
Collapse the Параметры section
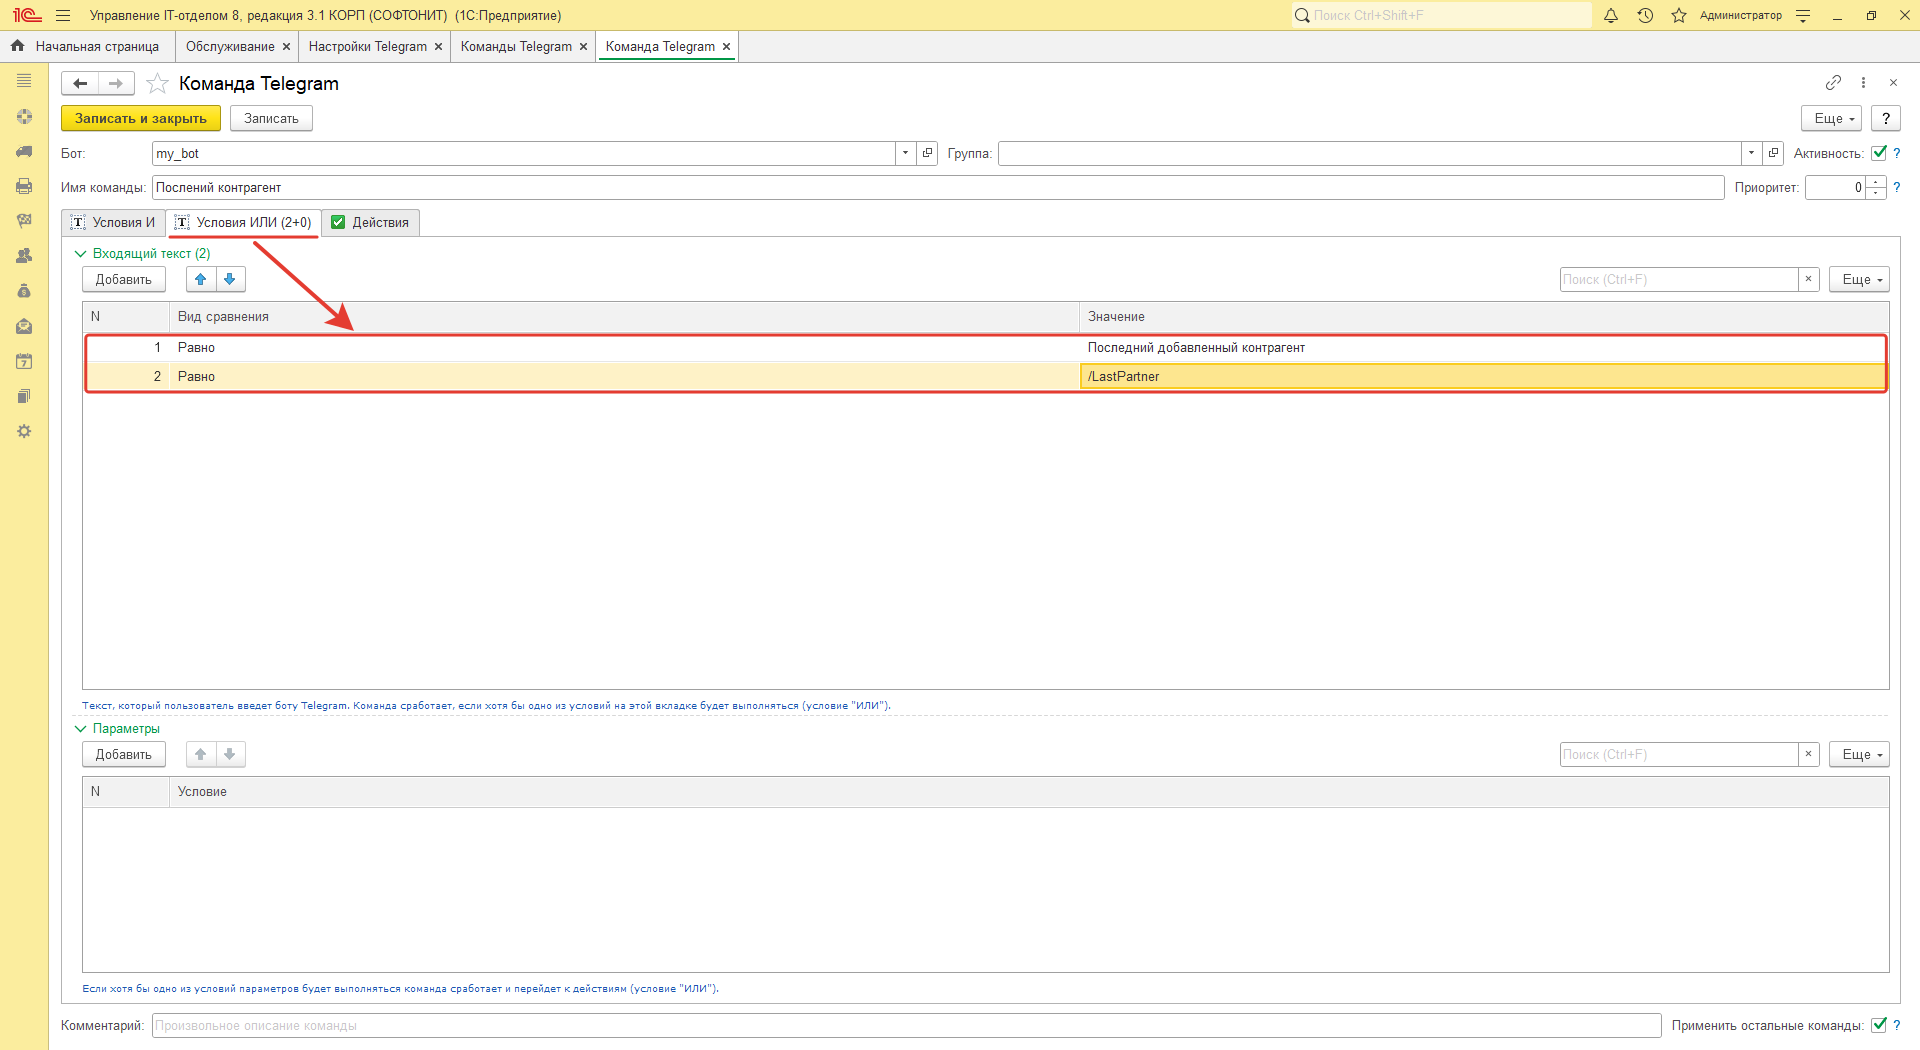tap(81, 729)
